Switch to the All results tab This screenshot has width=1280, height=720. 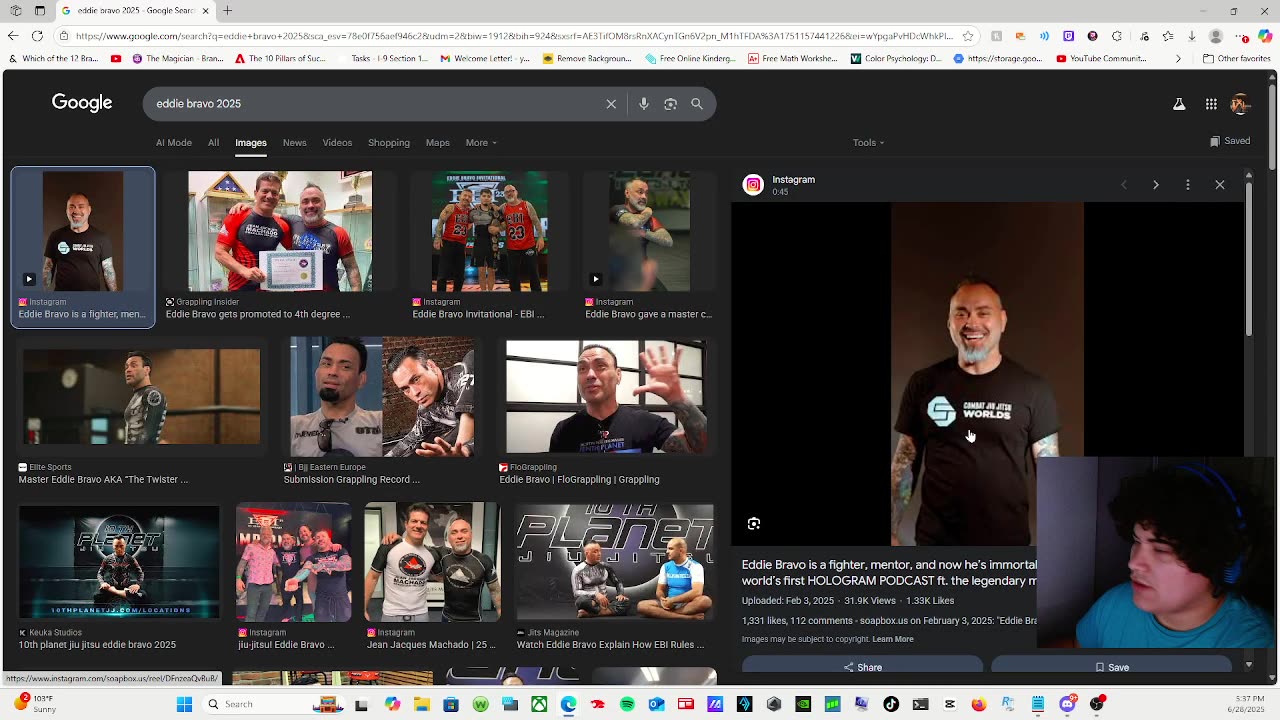(x=213, y=143)
